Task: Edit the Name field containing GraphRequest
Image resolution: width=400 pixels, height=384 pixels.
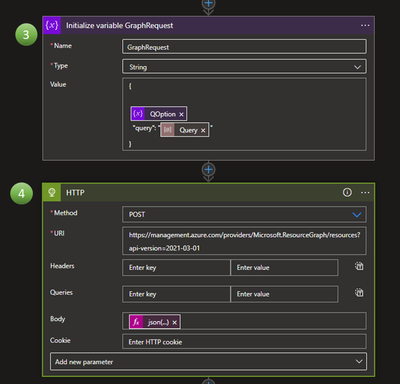Action: click(x=244, y=47)
